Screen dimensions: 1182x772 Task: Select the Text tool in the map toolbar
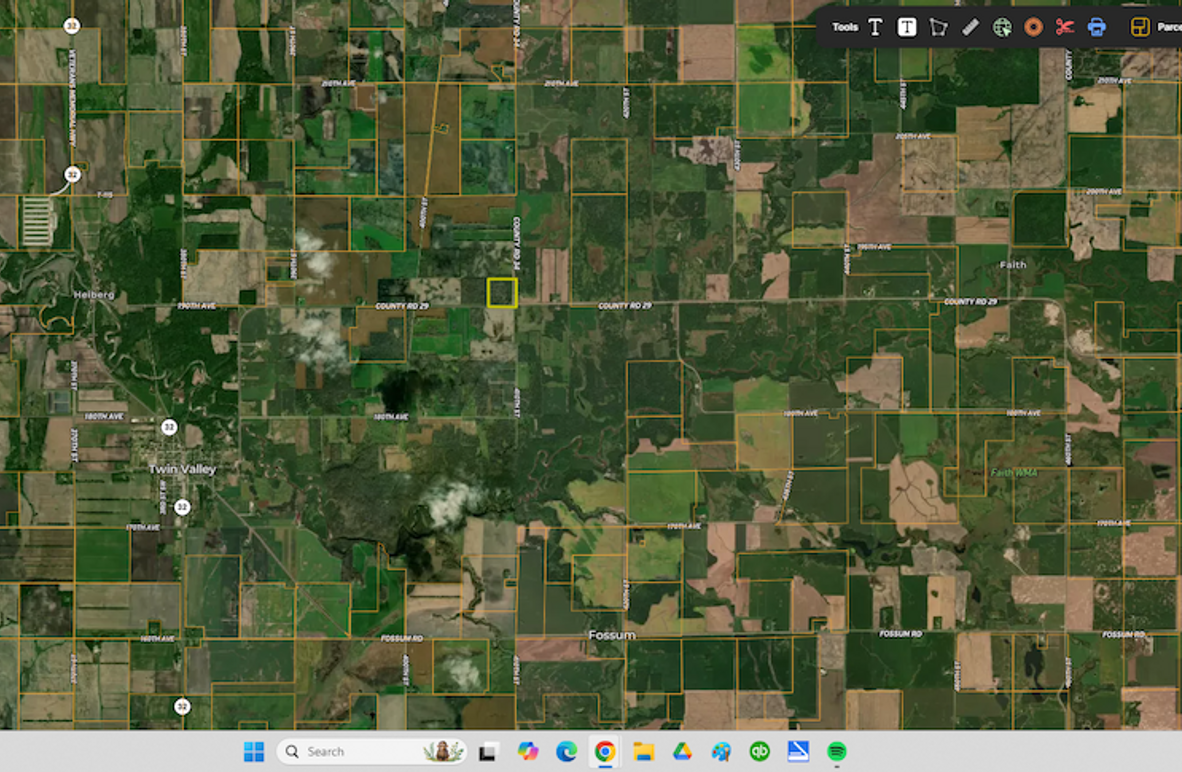coord(876,27)
